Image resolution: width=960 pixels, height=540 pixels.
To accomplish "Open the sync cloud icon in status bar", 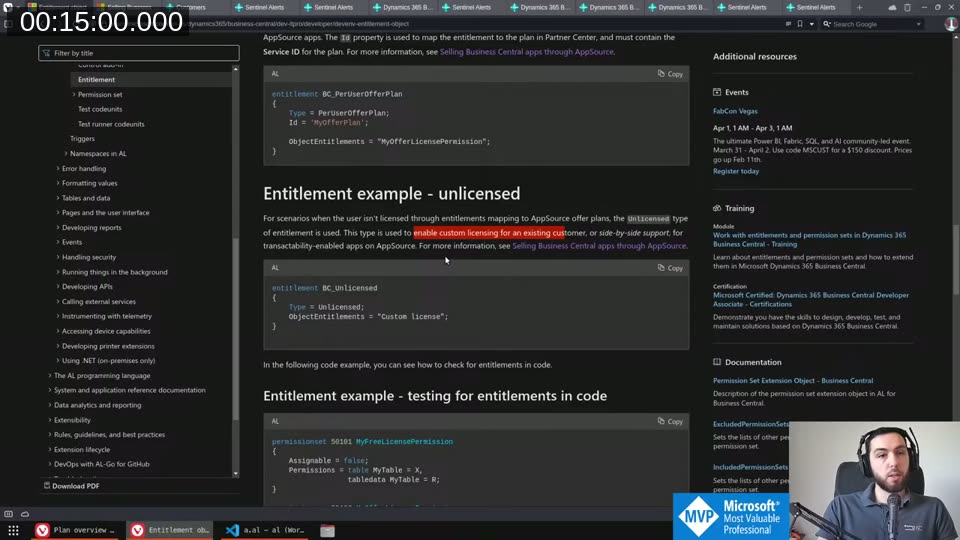I will click(25, 514).
